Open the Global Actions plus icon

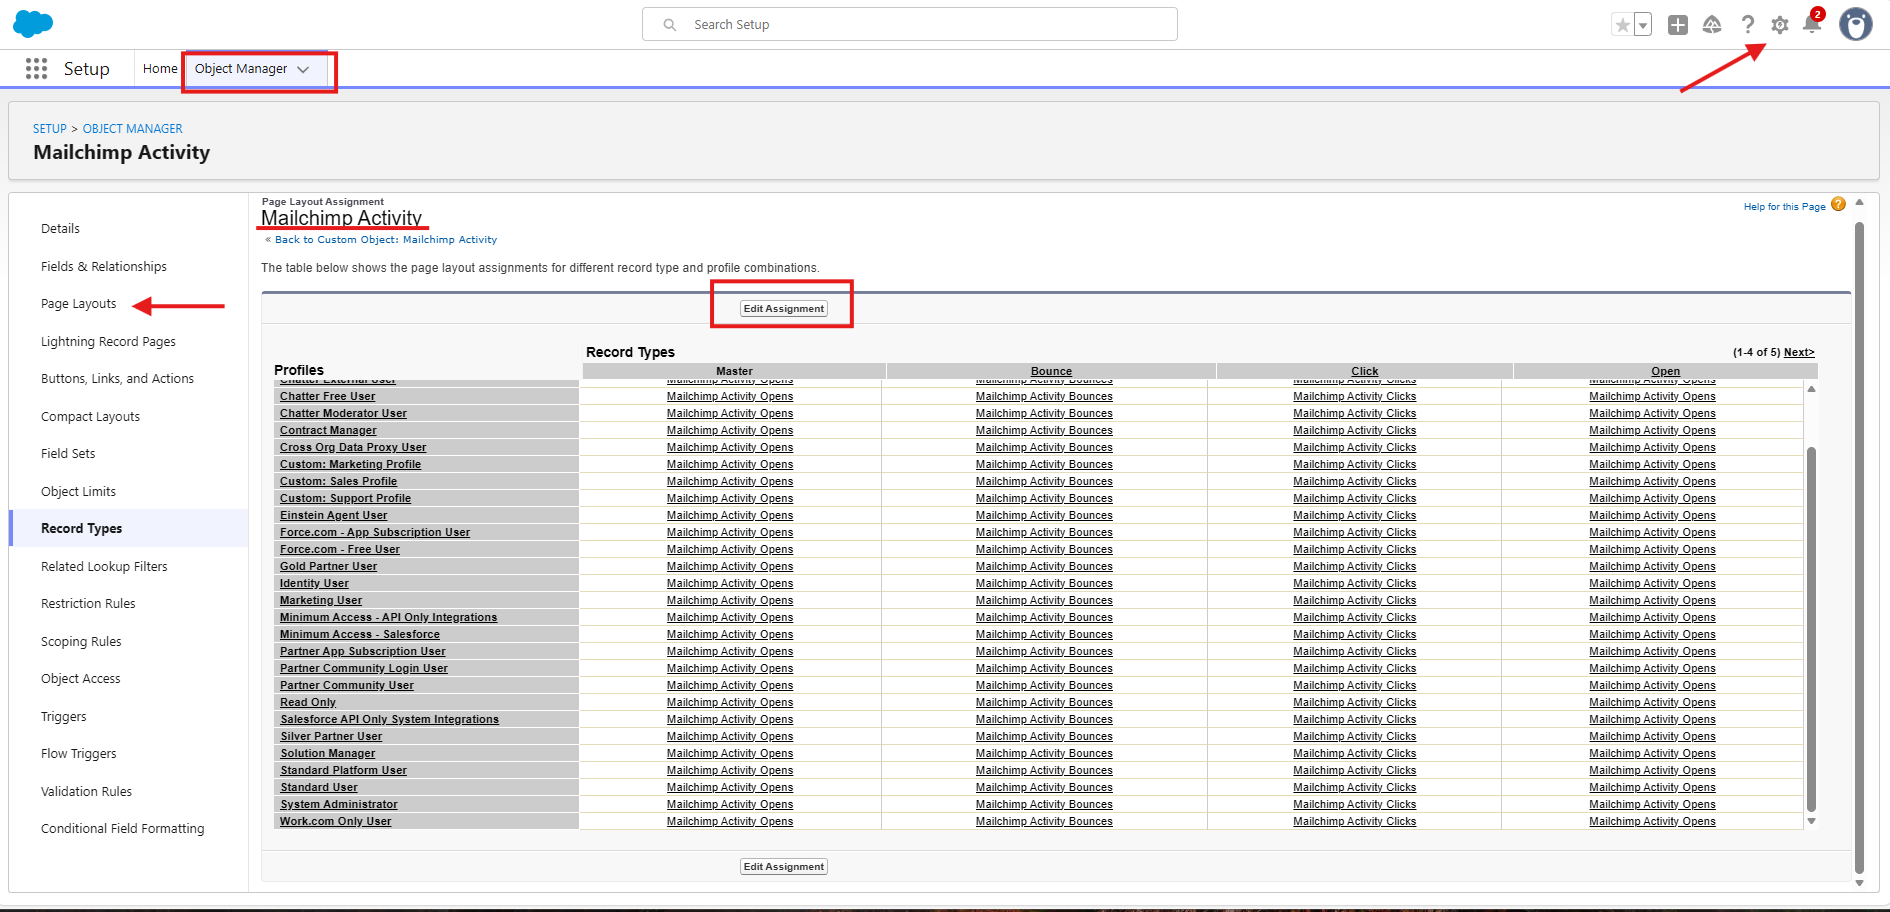click(x=1678, y=25)
